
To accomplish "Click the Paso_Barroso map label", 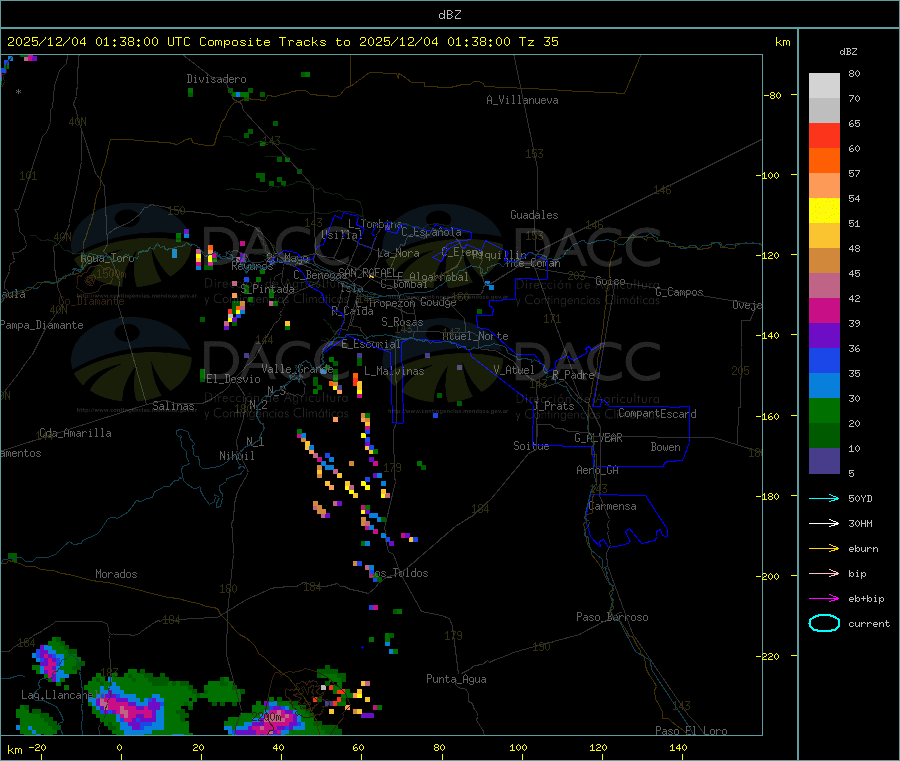I will [x=612, y=617].
